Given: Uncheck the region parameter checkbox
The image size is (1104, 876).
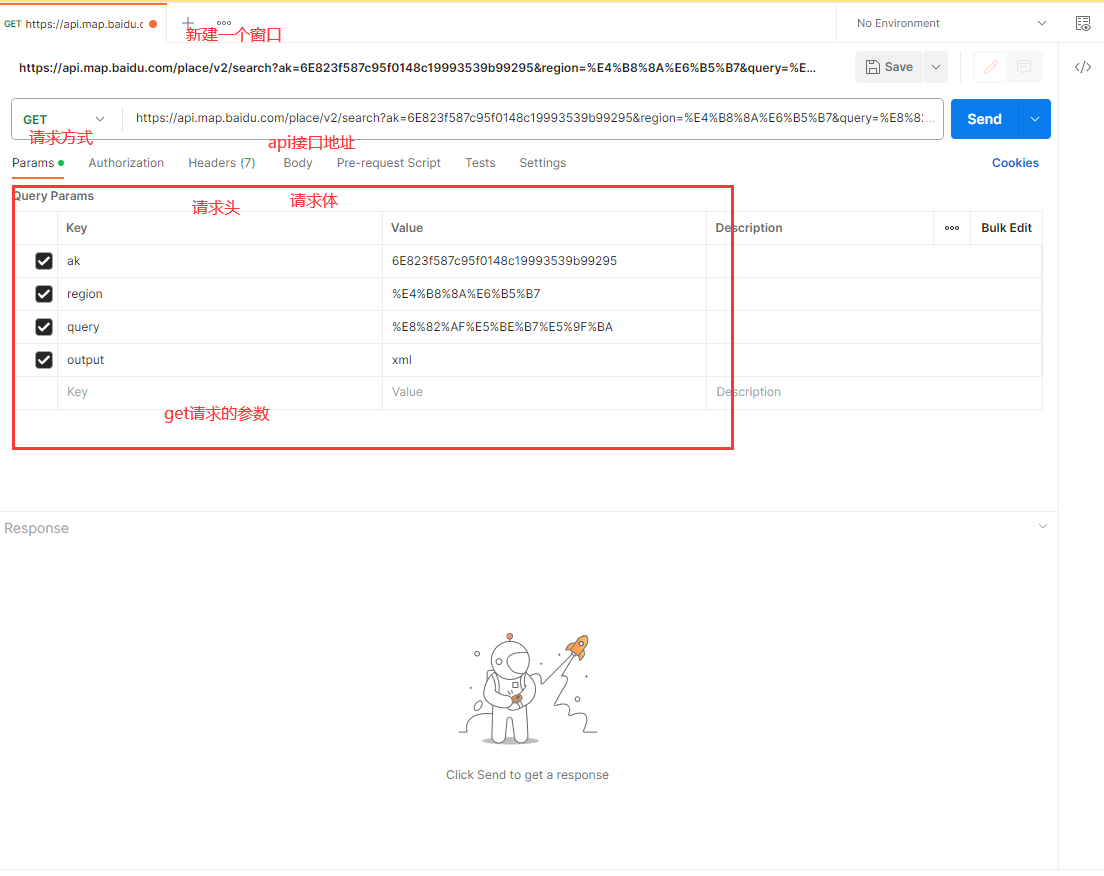Looking at the screenshot, I should pyautogui.click(x=44, y=294).
